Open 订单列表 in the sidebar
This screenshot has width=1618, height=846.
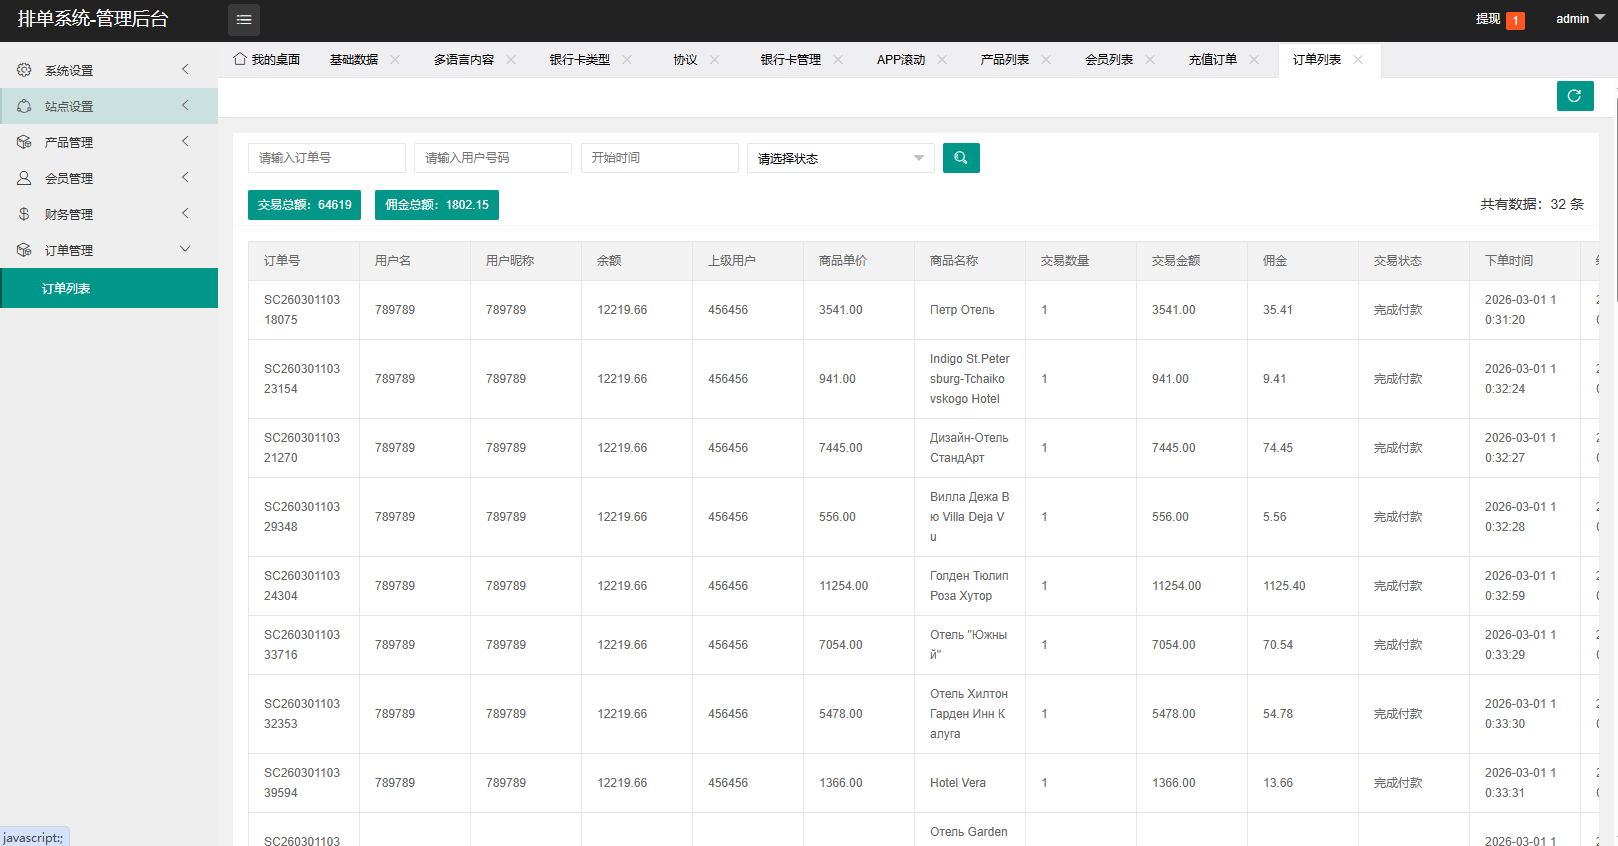109,288
